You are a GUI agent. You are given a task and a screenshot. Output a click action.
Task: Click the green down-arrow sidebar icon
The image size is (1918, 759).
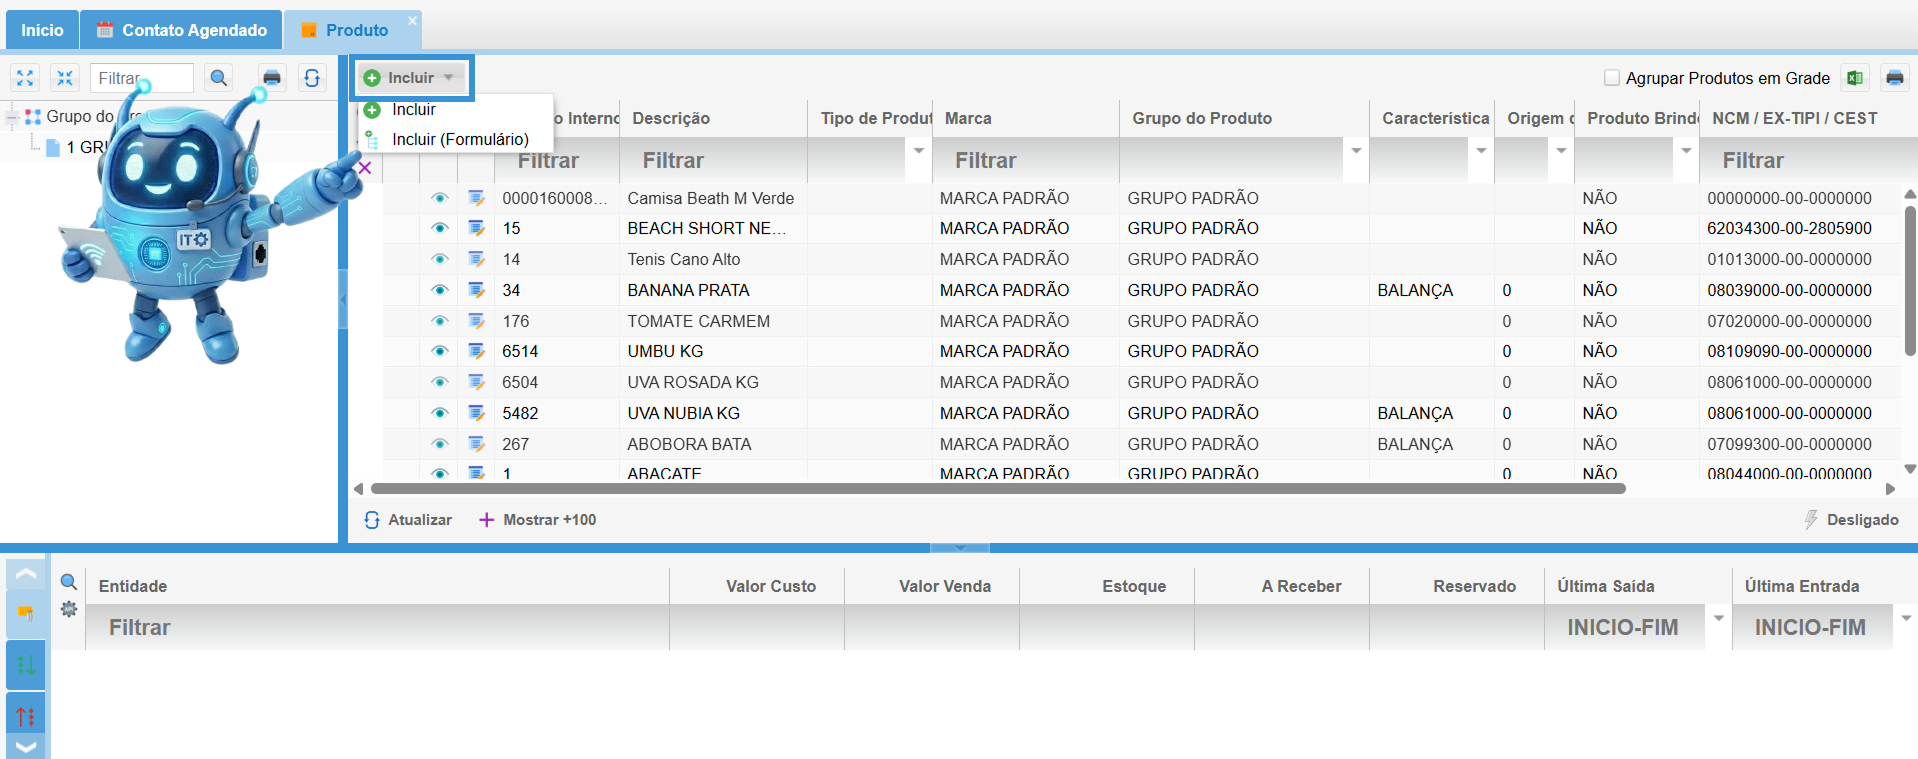26,665
